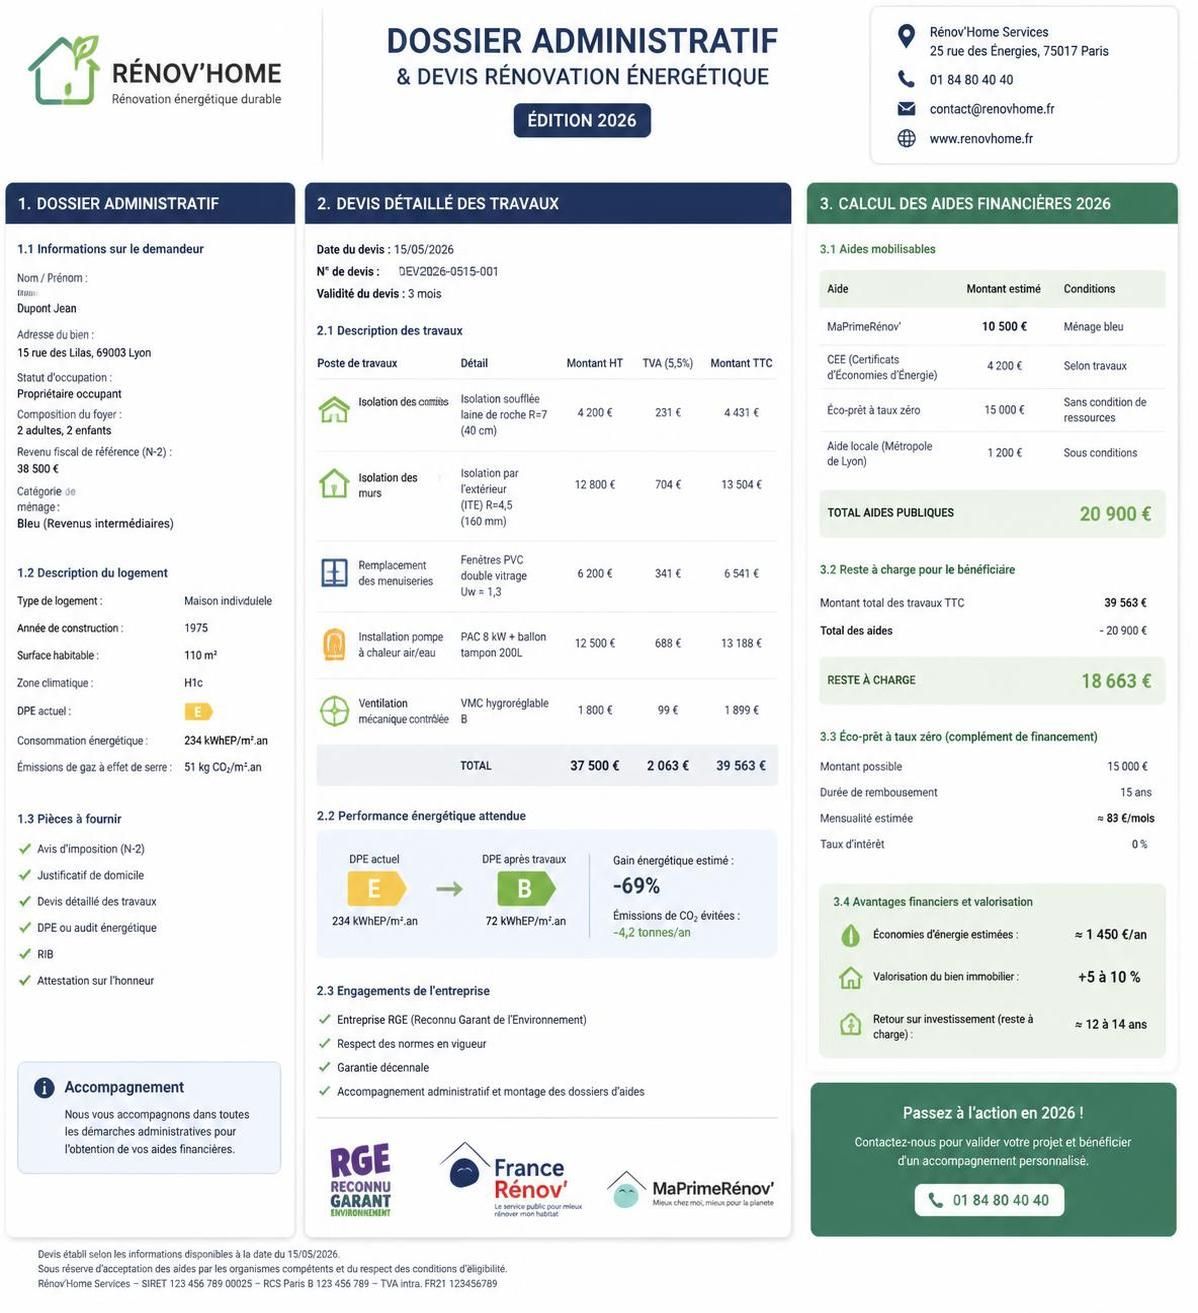The height and width of the screenshot is (1313, 1198).
Task: Click the Passez à l'action en 2026 heading
Action: coord(993,1113)
